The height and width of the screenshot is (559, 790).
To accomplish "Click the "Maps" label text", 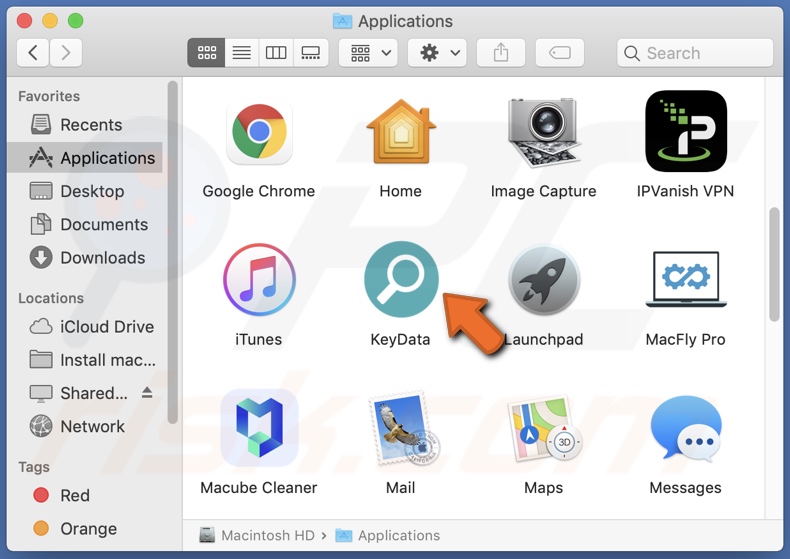I will [x=544, y=487].
